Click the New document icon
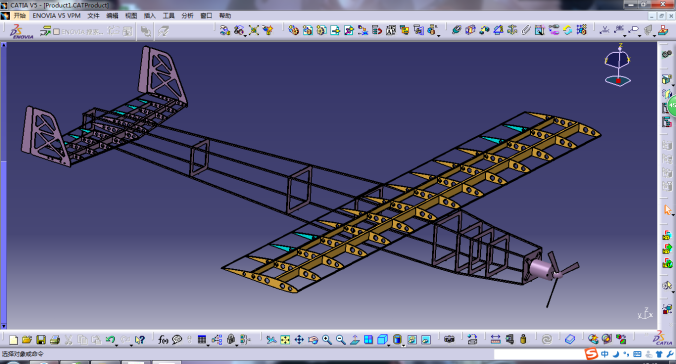This screenshot has width=676, height=364. 13,340
